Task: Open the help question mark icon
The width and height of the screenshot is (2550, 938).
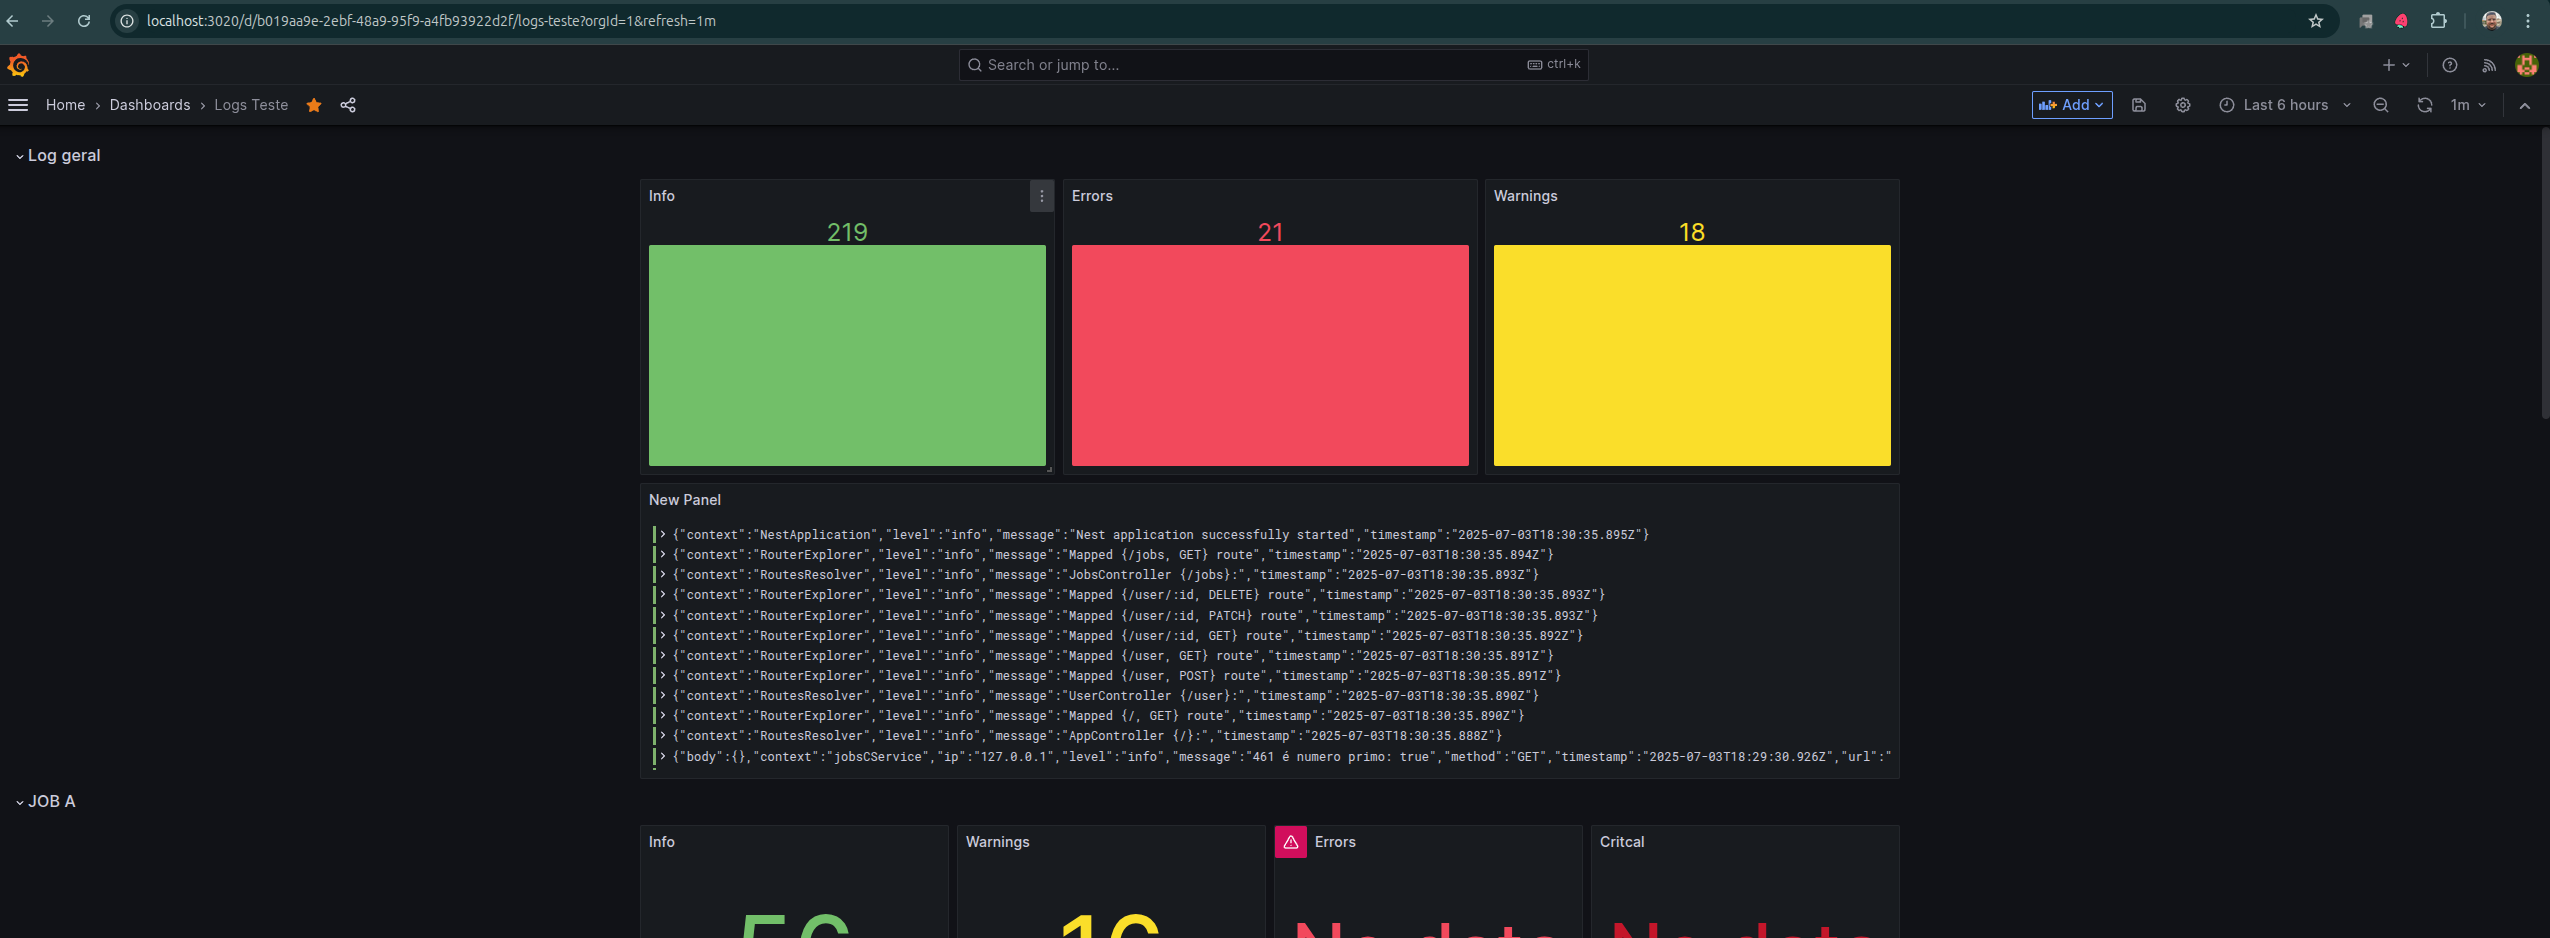Action: [2450, 65]
